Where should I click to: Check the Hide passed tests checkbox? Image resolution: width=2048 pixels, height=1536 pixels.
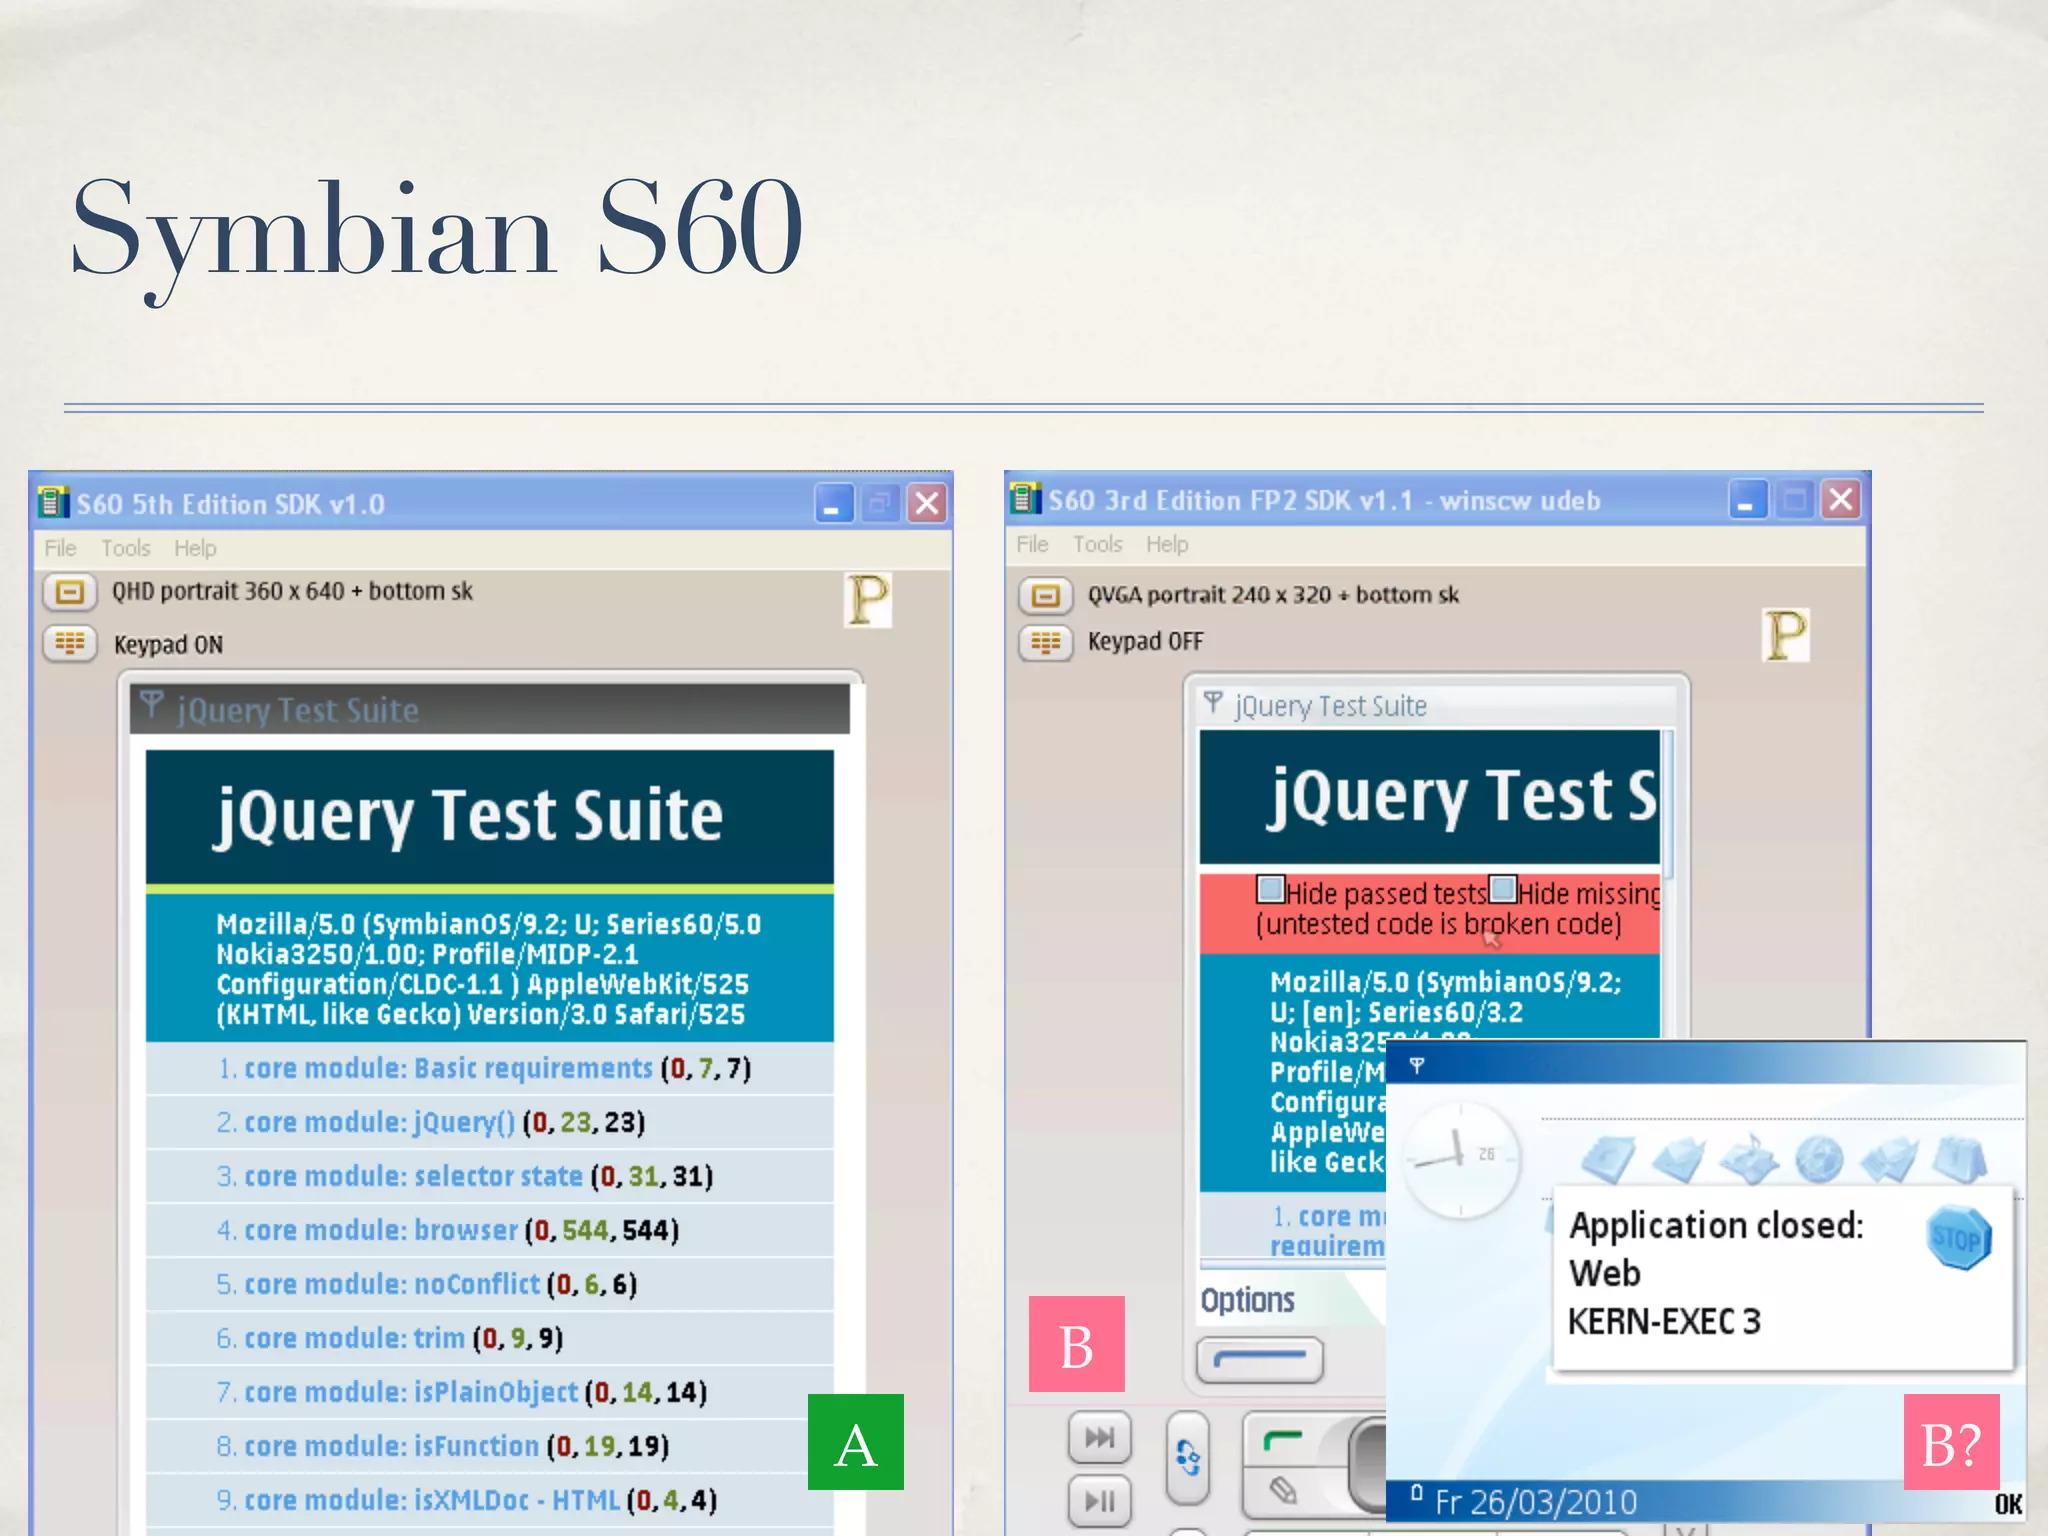pyautogui.click(x=1270, y=888)
